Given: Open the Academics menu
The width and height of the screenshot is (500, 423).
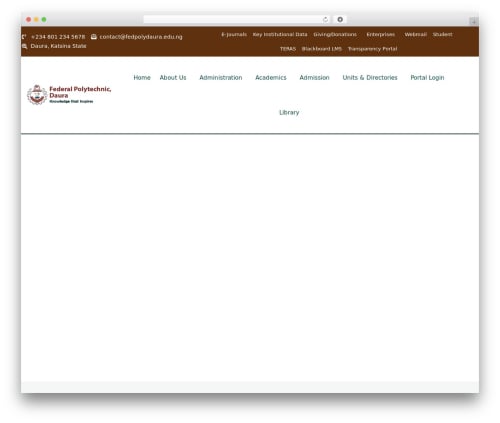Looking at the screenshot, I should 271,77.
